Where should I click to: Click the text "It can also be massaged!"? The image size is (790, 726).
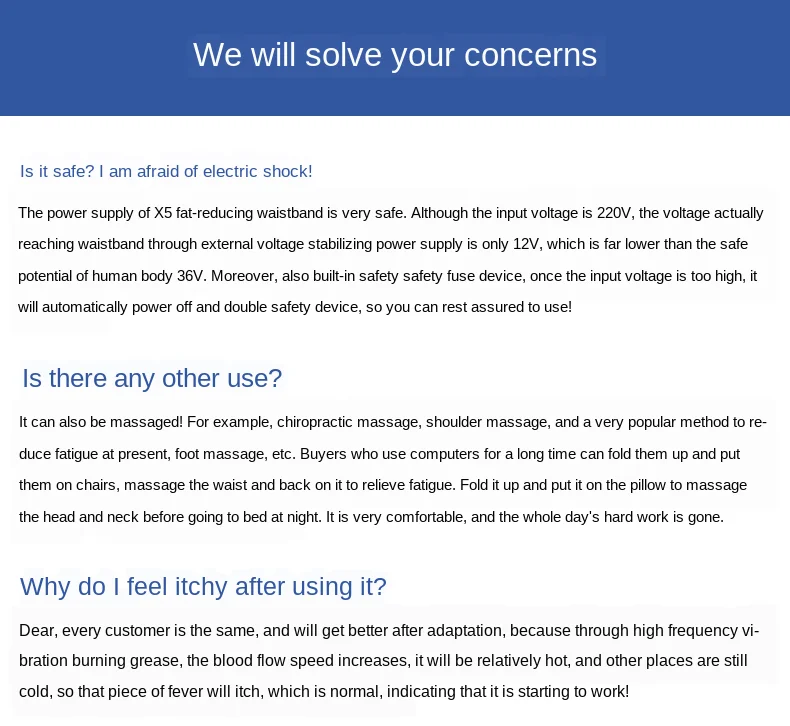(x=101, y=422)
